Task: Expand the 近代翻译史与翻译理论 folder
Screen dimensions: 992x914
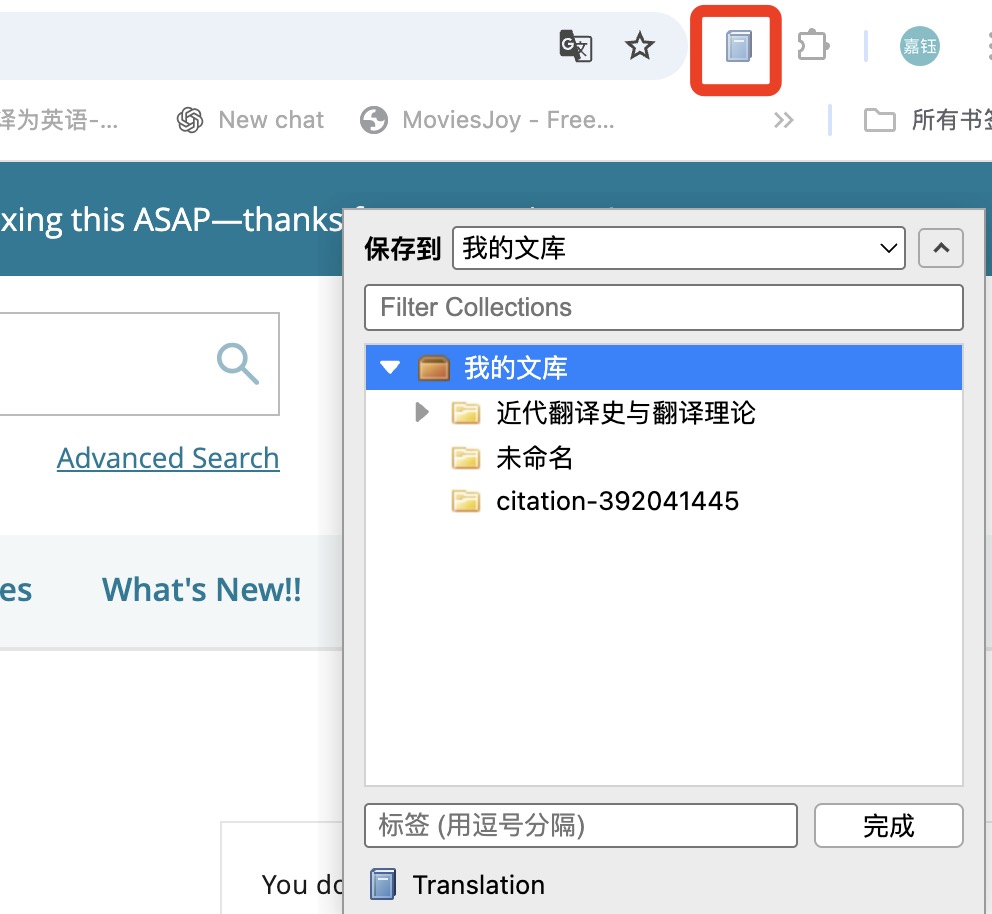Action: (422, 412)
